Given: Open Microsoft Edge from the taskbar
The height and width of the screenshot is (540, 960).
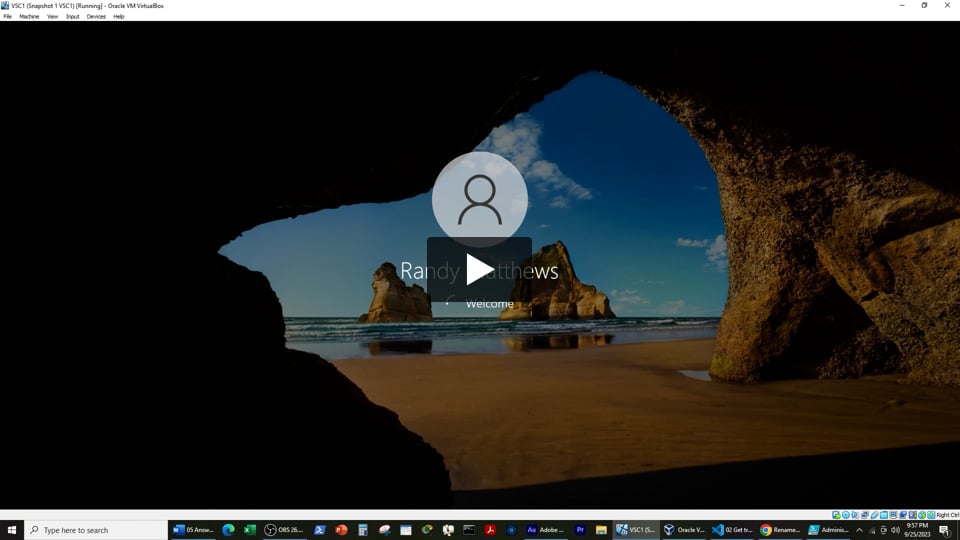Looking at the screenshot, I should tap(228, 530).
